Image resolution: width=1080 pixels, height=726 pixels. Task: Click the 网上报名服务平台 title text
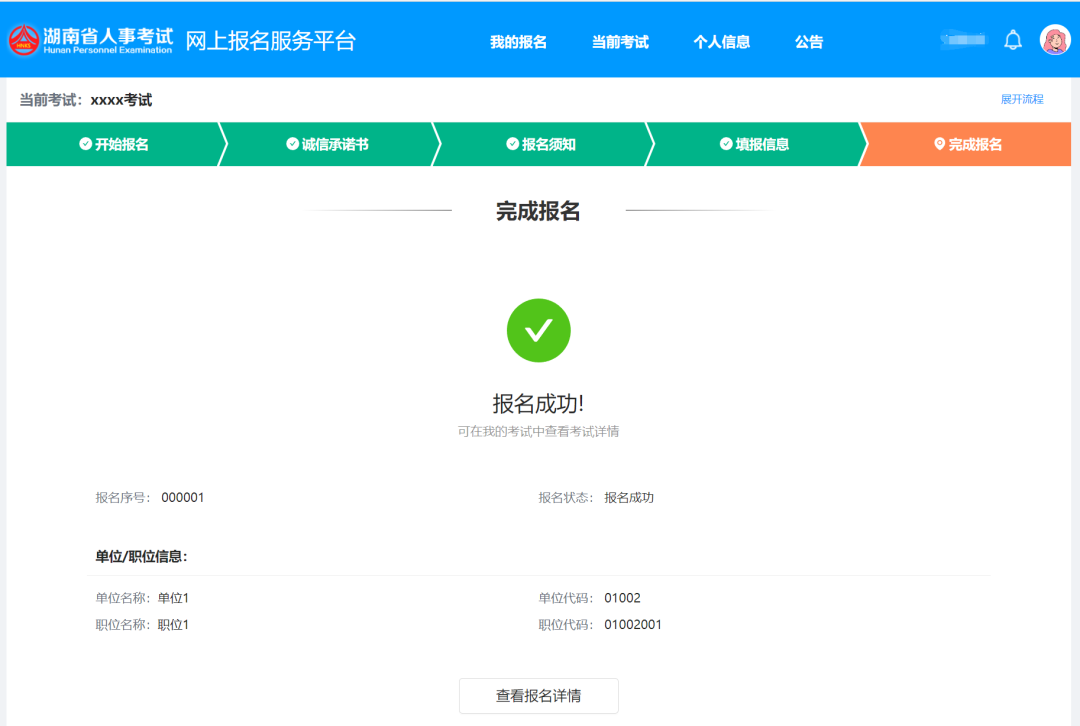tap(270, 41)
